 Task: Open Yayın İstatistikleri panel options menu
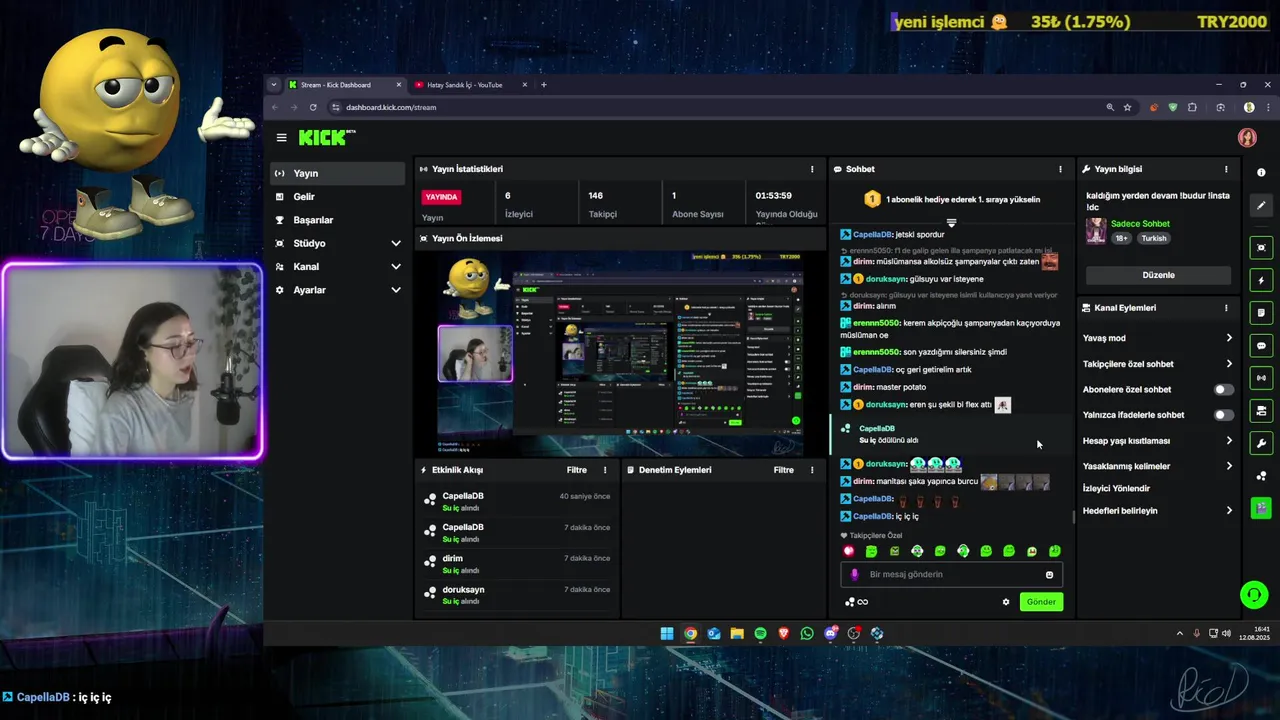[812, 169]
